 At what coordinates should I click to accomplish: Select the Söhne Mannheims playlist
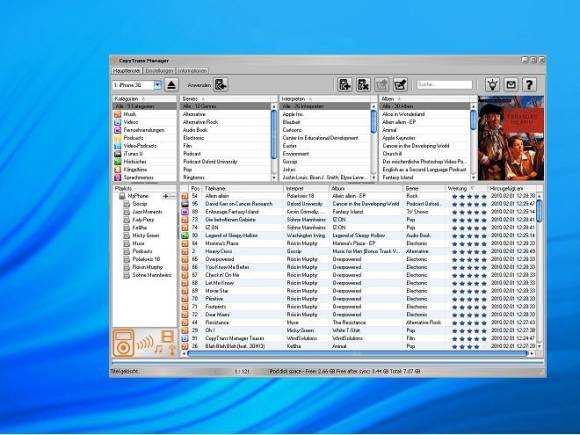click(152, 275)
